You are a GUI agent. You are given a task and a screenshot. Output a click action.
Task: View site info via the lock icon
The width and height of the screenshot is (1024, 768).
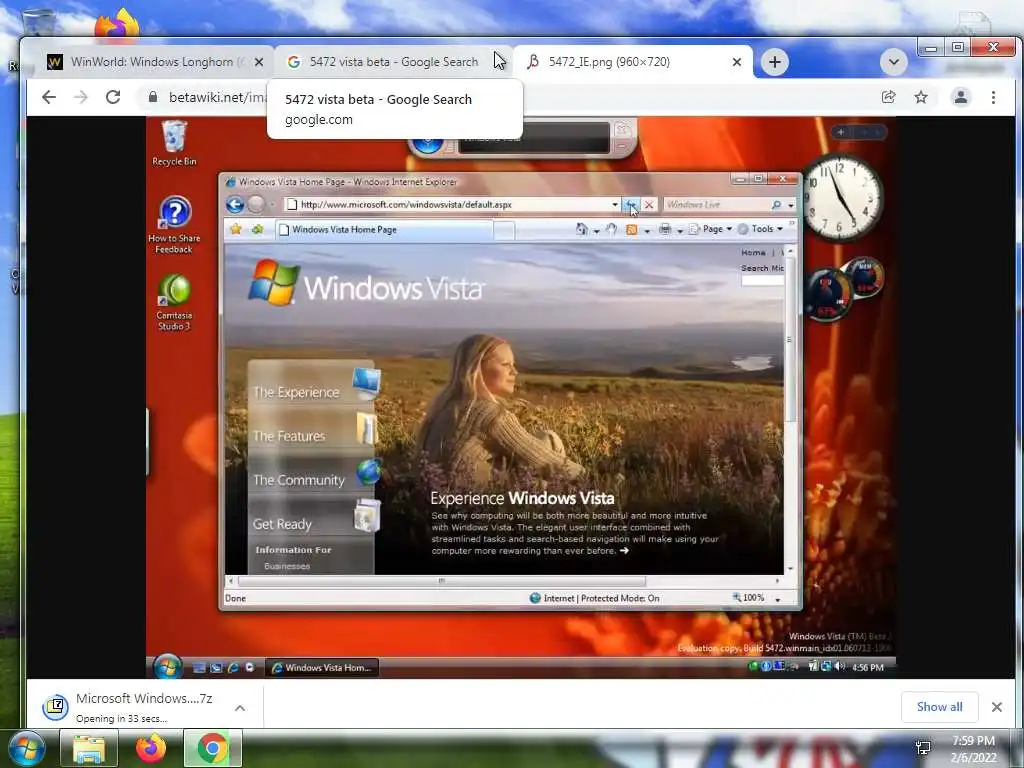pos(153,97)
